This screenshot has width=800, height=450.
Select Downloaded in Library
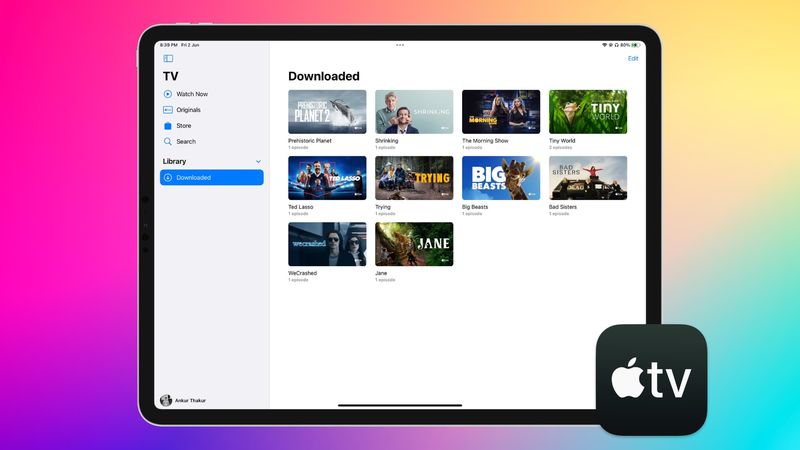click(212, 178)
